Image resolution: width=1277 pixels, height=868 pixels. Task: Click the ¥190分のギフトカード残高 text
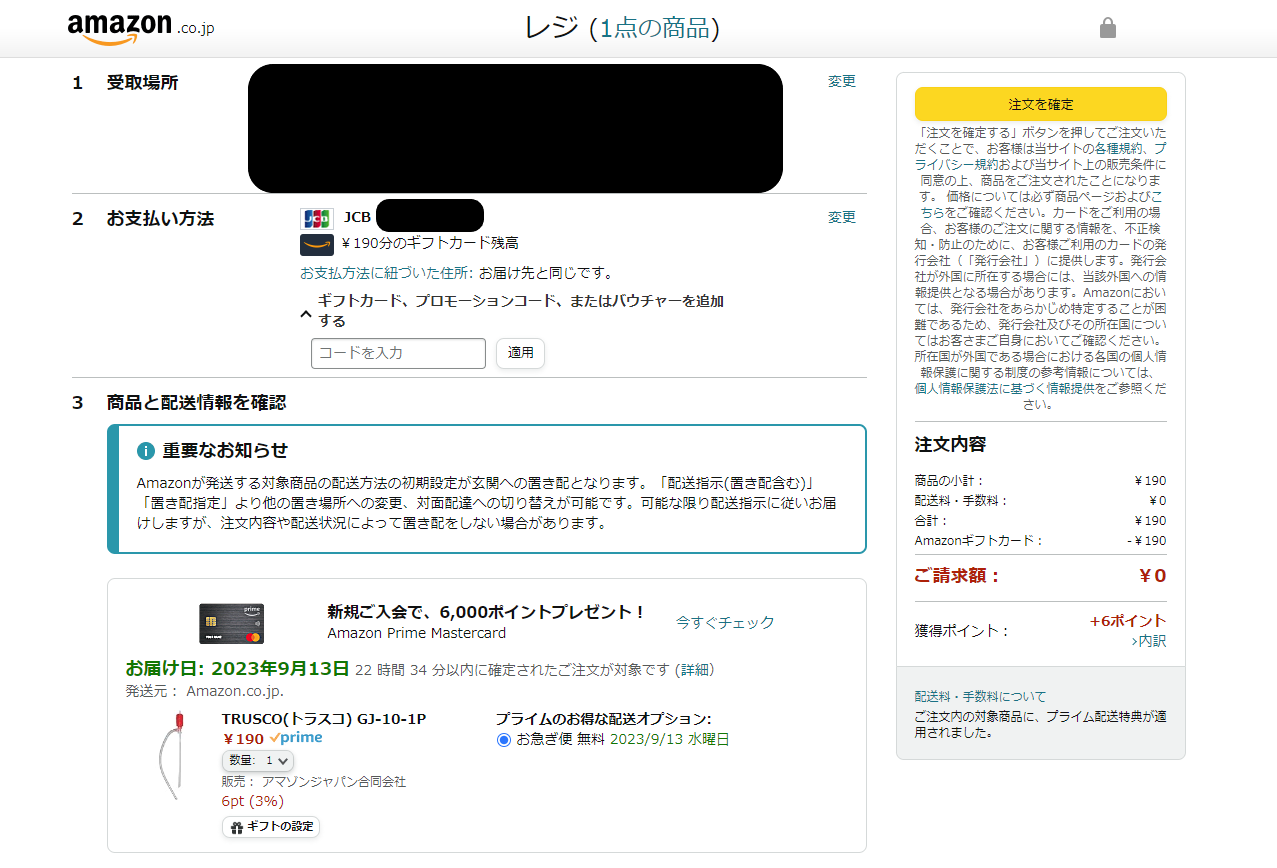tap(430, 243)
